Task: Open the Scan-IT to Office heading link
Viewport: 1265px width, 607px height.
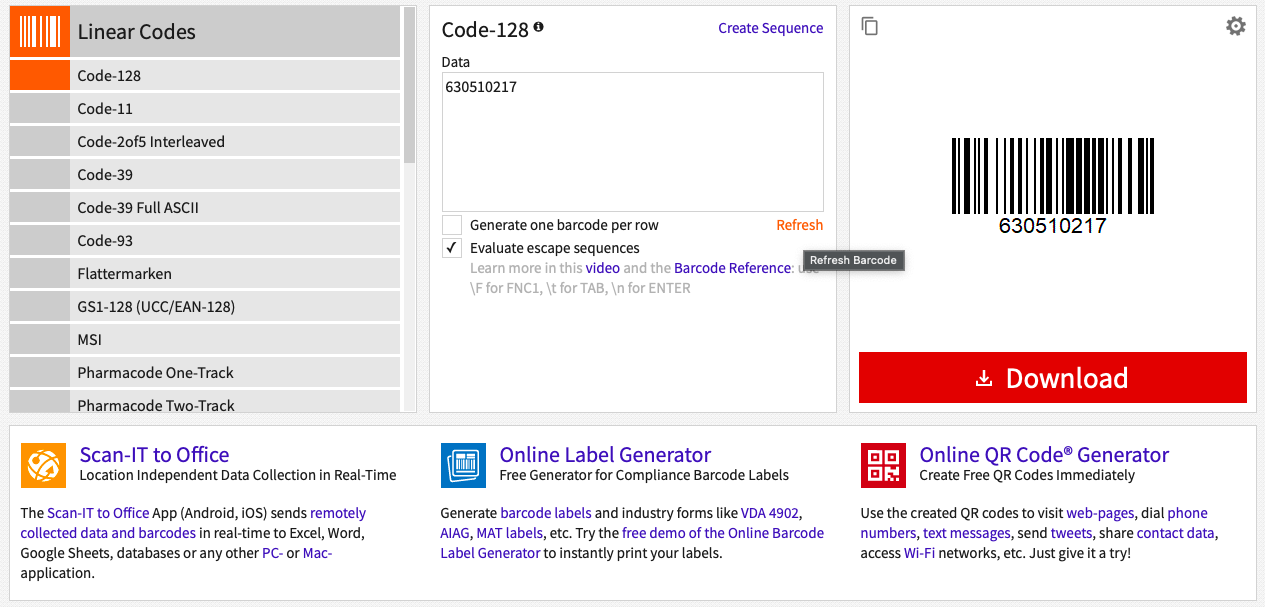Action: pos(155,455)
